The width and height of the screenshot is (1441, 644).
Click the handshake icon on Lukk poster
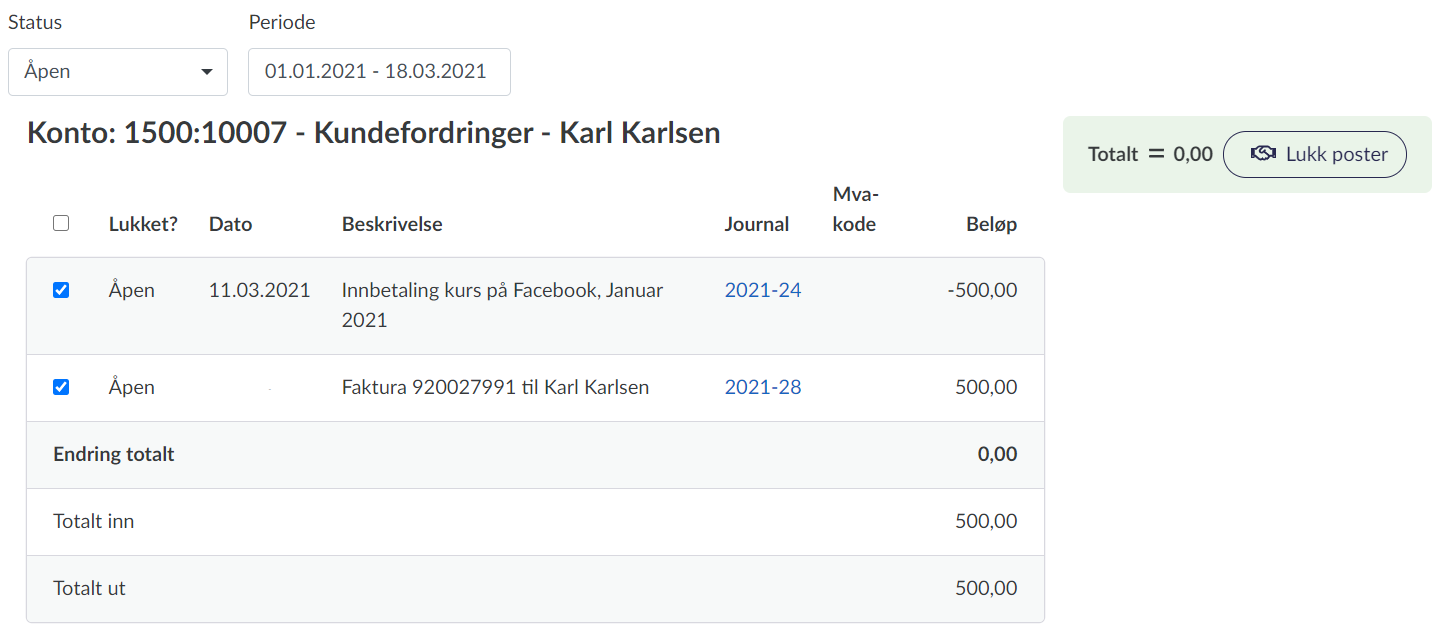1263,154
